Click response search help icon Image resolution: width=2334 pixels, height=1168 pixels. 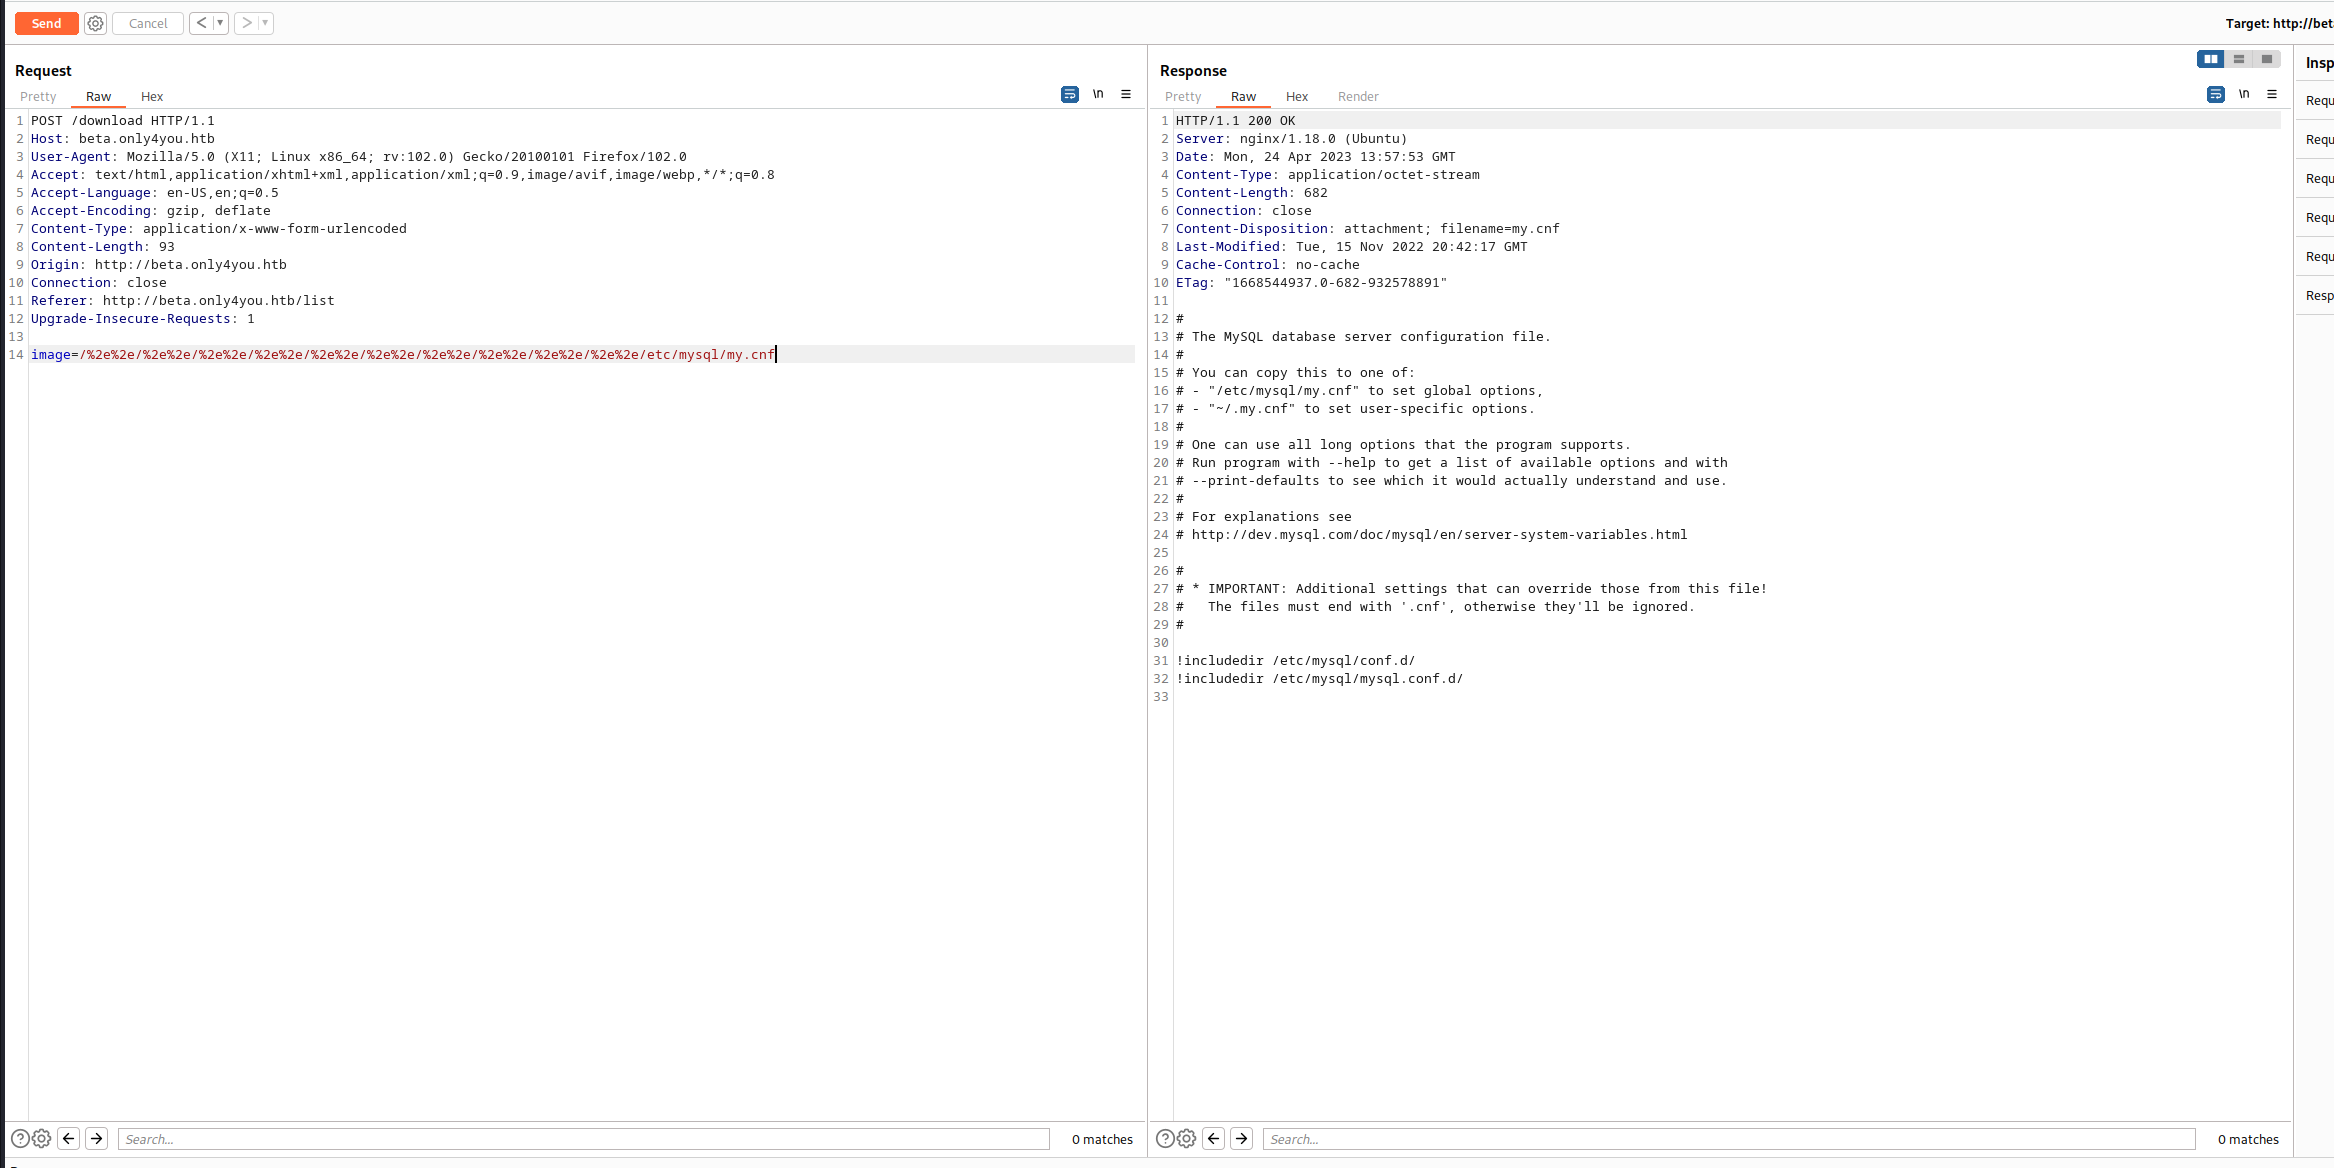coord(1165,1138)
